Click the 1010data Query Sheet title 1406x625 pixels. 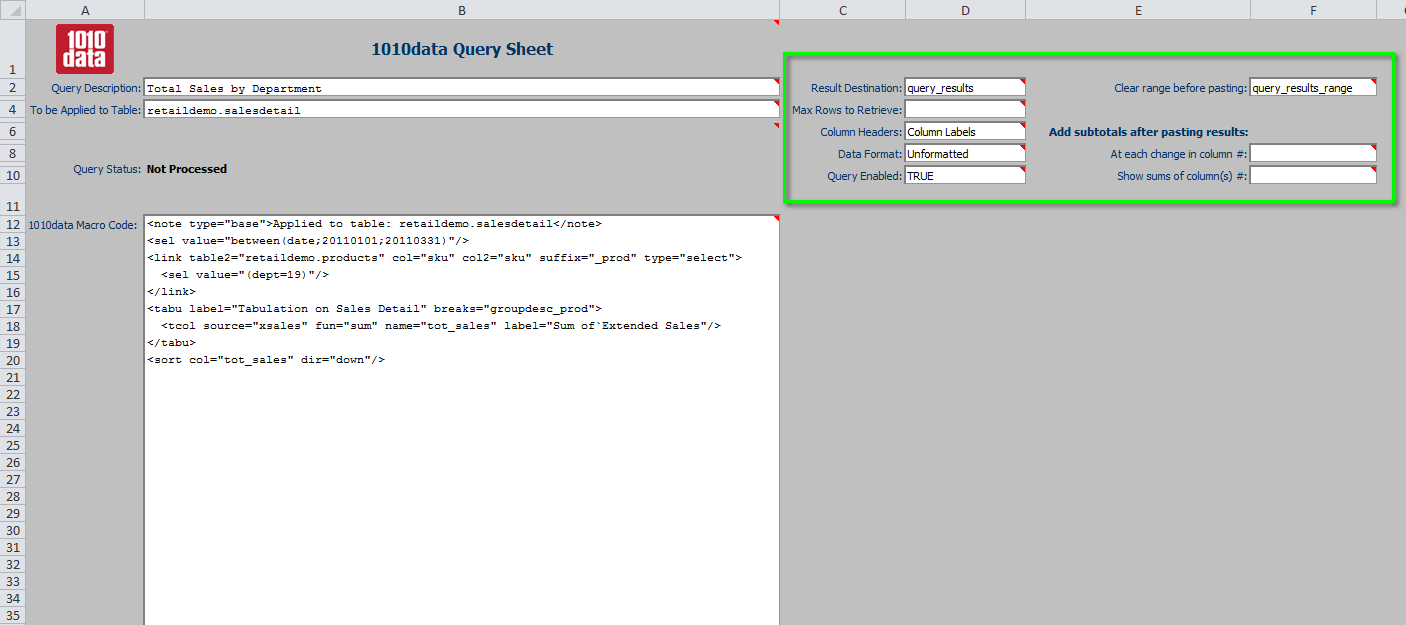pos(462,49)
